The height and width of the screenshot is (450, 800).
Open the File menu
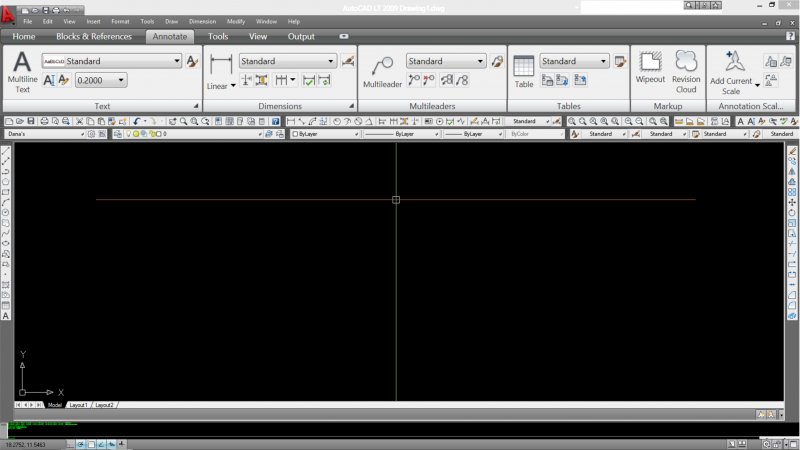(28, 21)
